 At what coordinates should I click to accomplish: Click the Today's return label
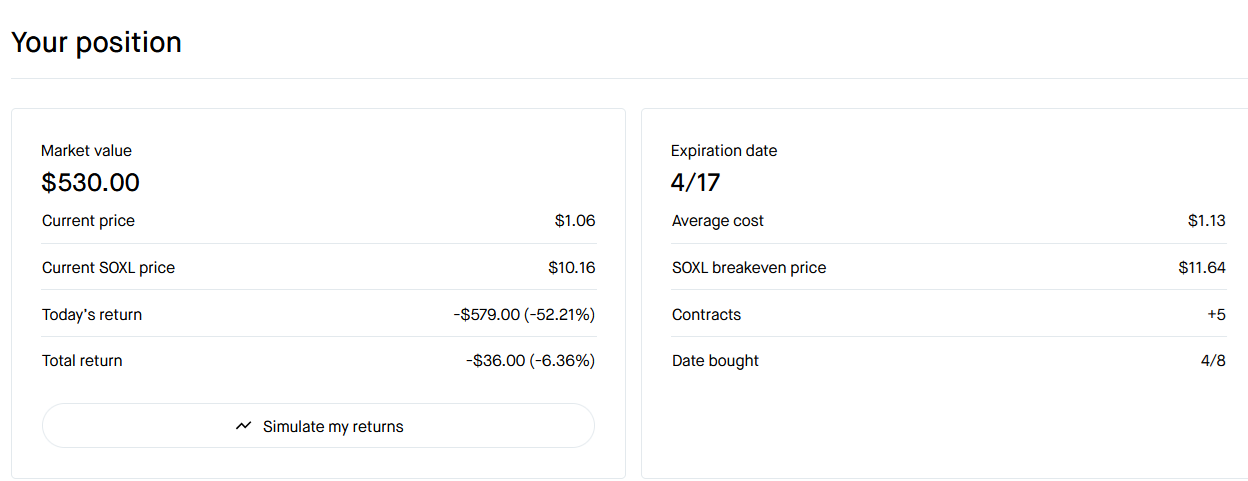tap(92, 315)
